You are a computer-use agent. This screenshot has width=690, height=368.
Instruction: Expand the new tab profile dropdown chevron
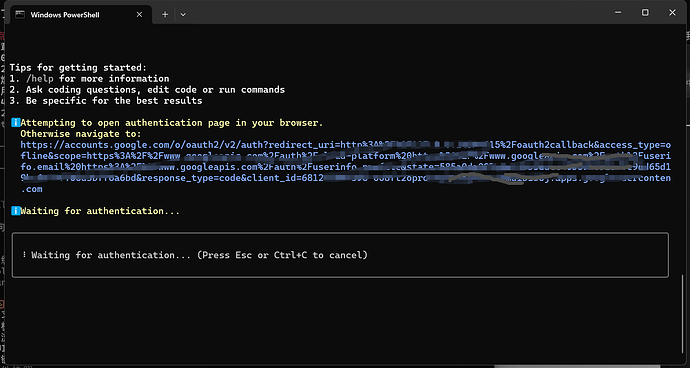(183, 15)
